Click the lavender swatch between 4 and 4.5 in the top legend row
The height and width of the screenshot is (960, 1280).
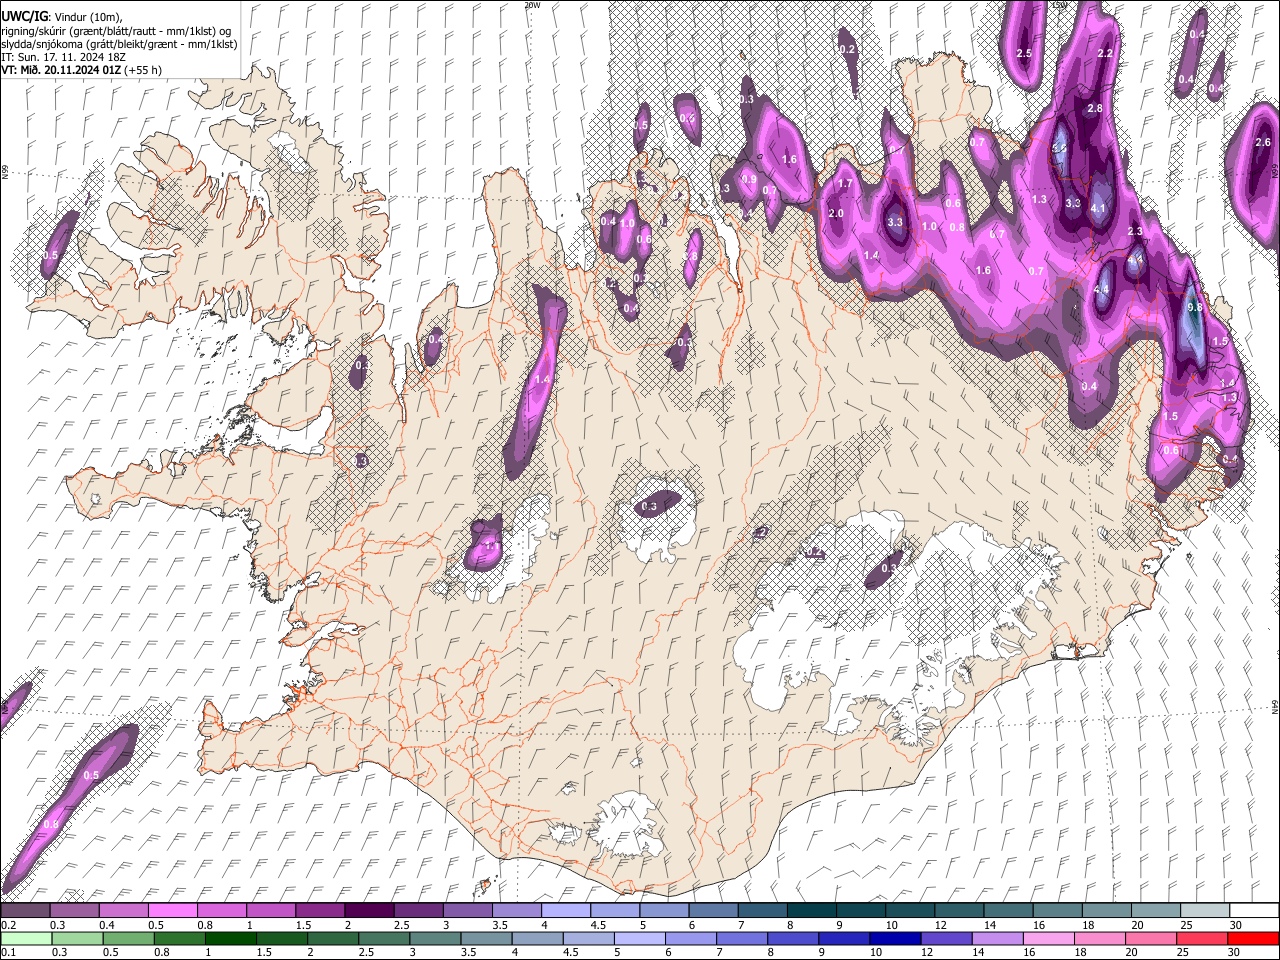[566, 910]
